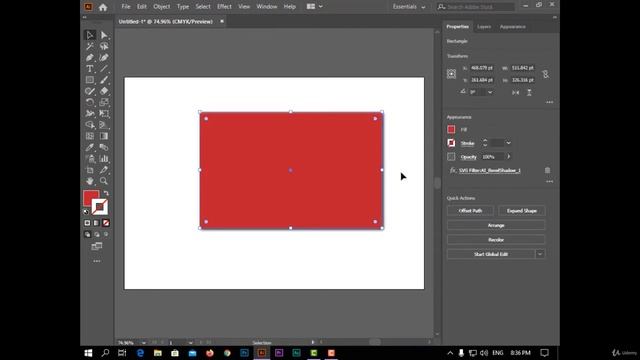This screenshot has height=360, width=640.
Task: Enable Draw Normal mode
Action: coord(87,234)
